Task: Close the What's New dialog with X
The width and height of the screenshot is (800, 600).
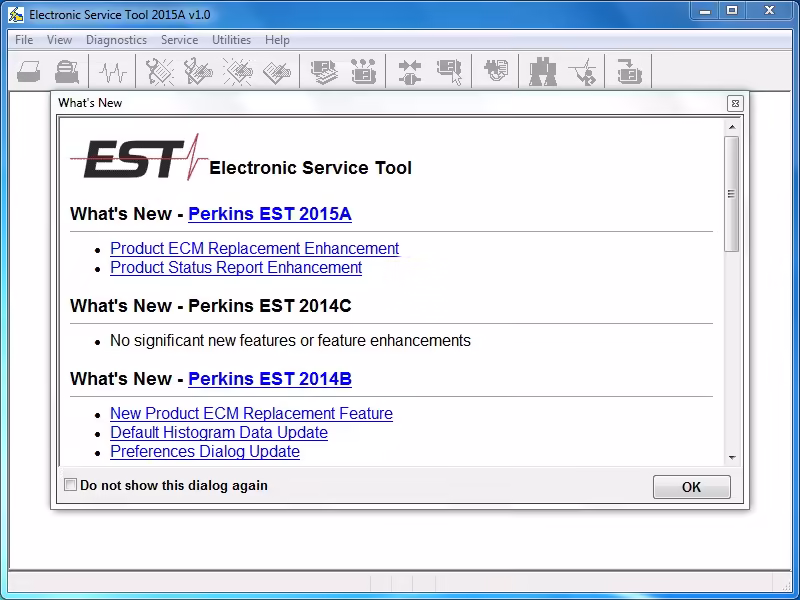Action: (735, 104)
